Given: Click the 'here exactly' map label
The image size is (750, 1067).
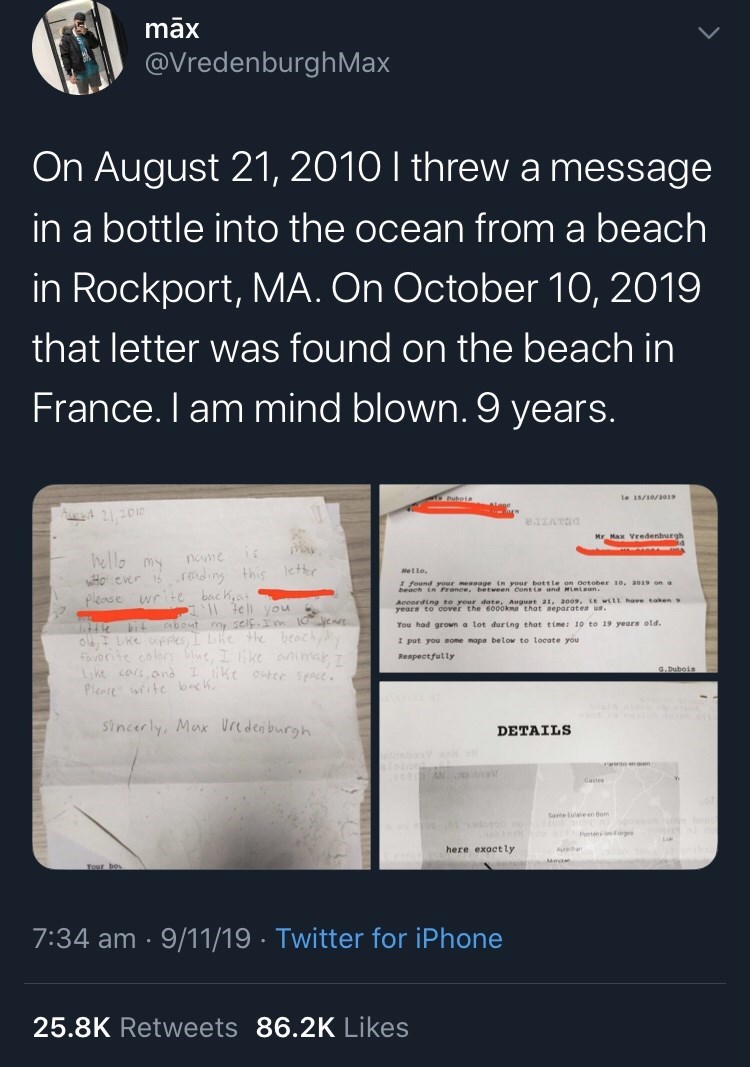Looking at the screenshot, I should point(481,849).
